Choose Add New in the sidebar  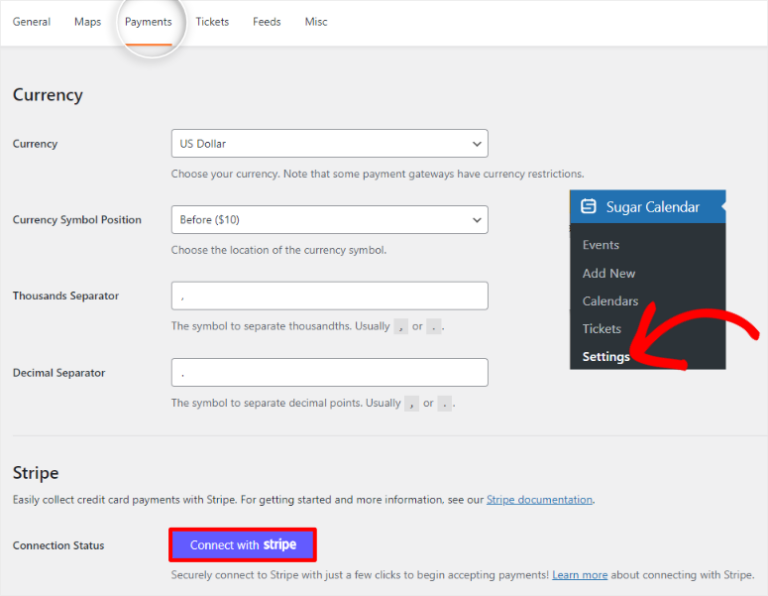pyautogui.click(x=609, y=273)
